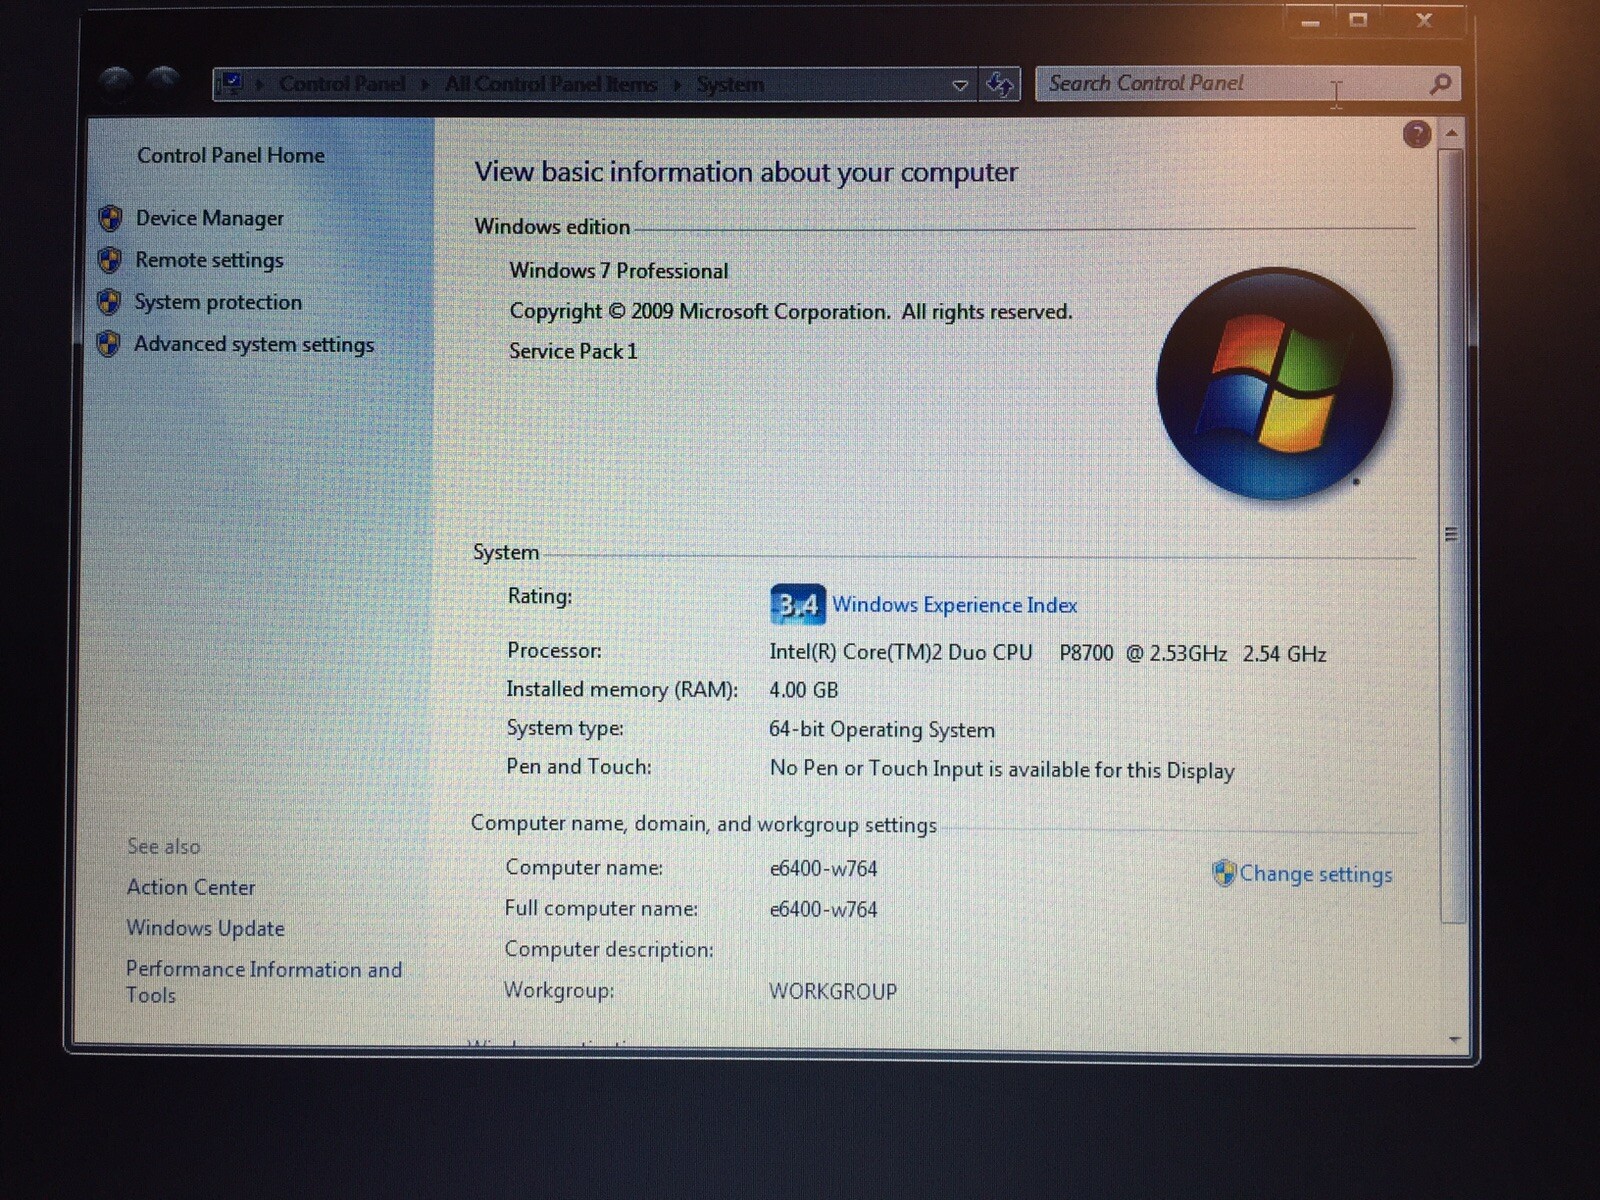Click System breadcrumb
The image size is (1600, 1200).
click(730, 85)
